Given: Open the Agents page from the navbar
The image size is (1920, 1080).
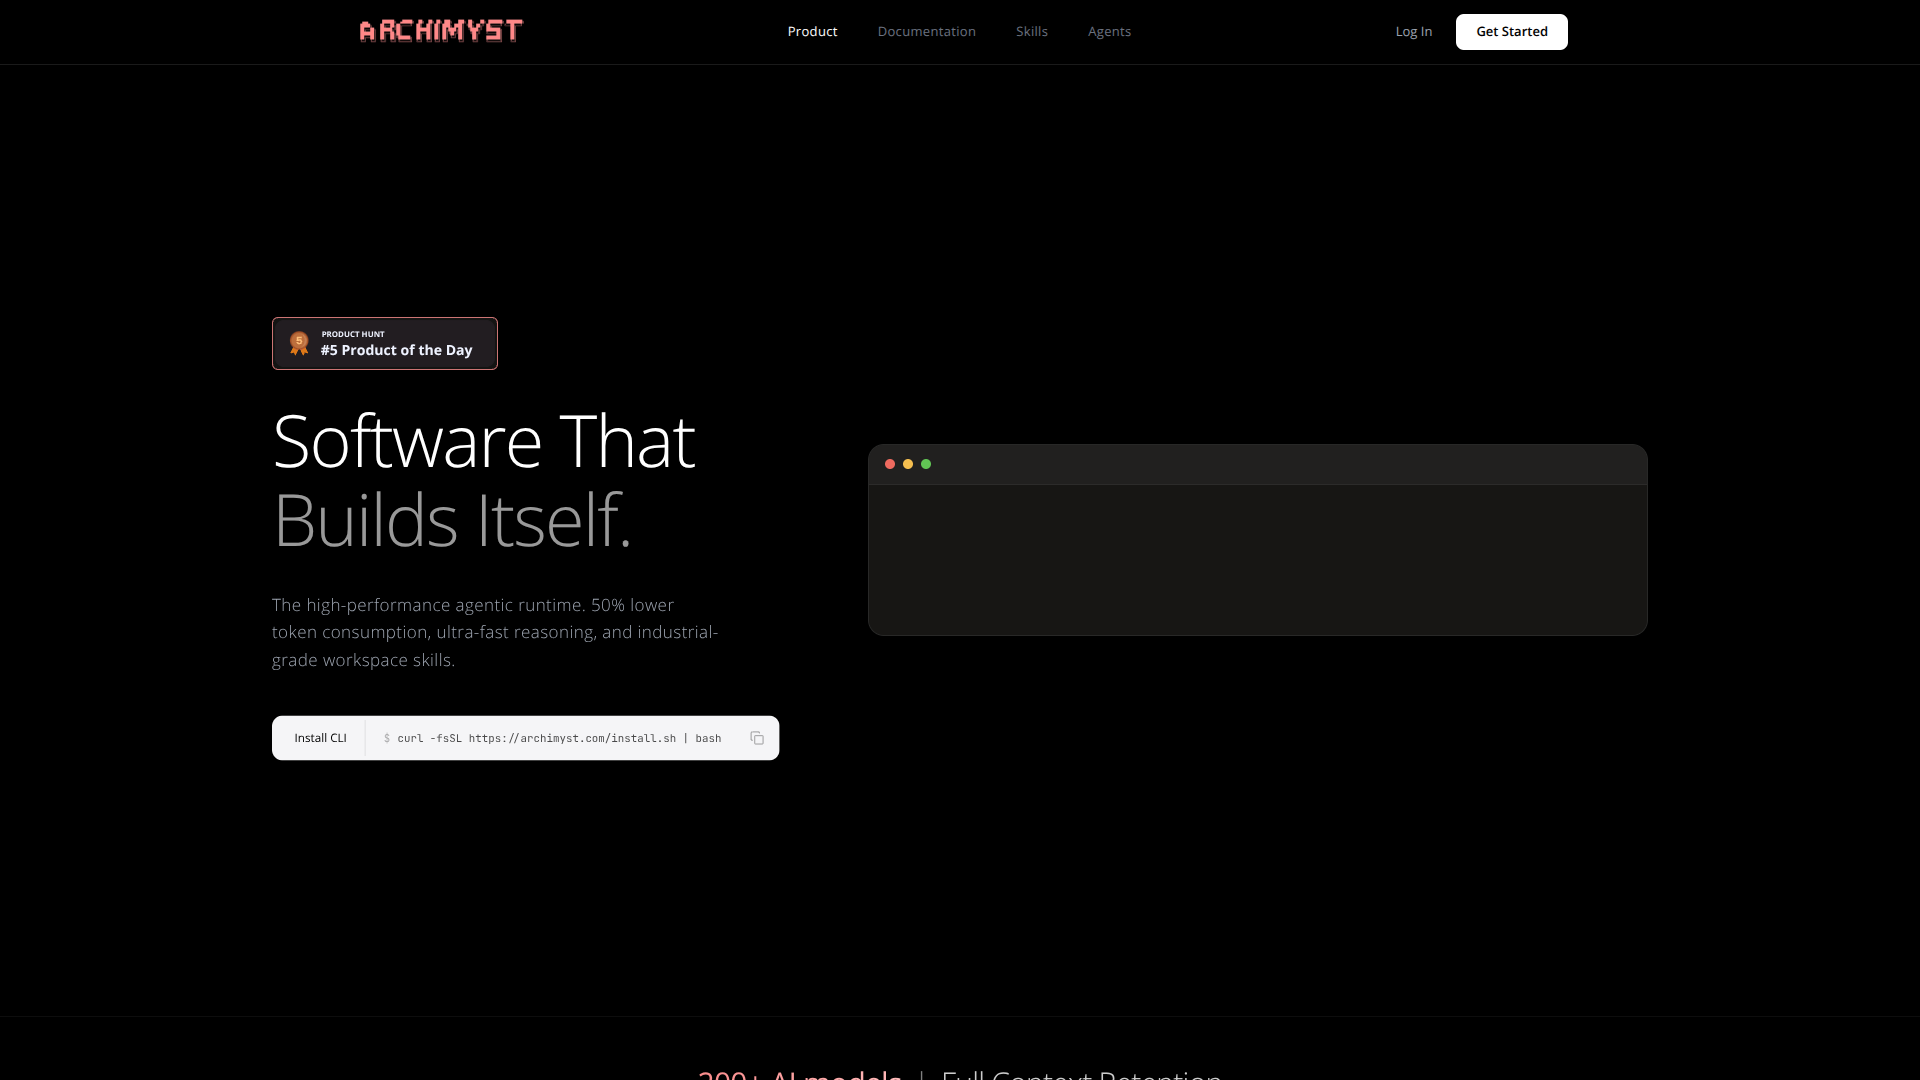Looking at the screenshot, I should [1109, 31].
